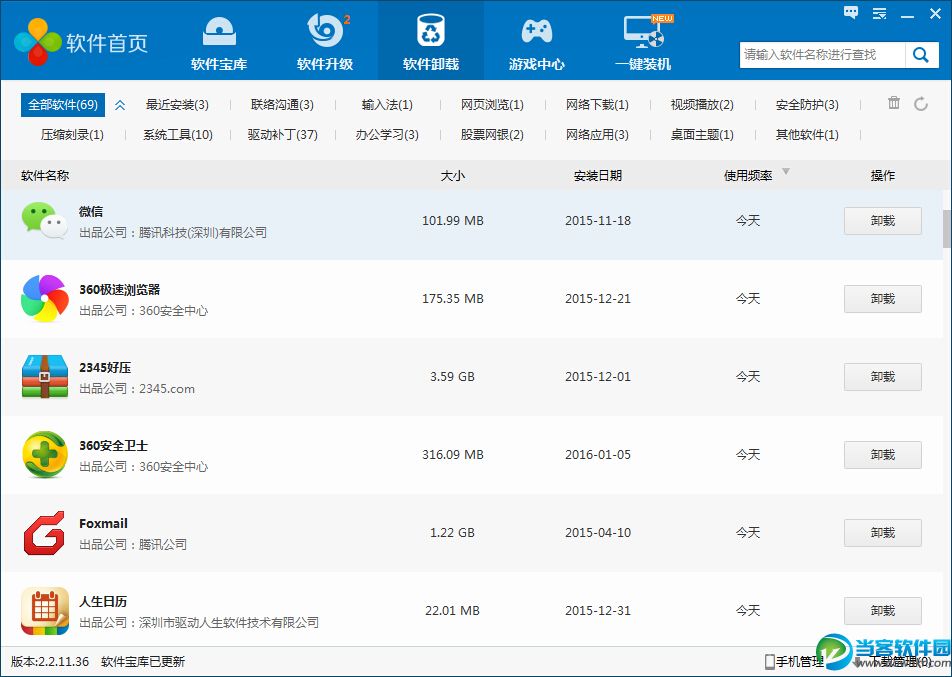Select the 全部软件(69) category tab

pyautogui.click(x=63, y=105)
